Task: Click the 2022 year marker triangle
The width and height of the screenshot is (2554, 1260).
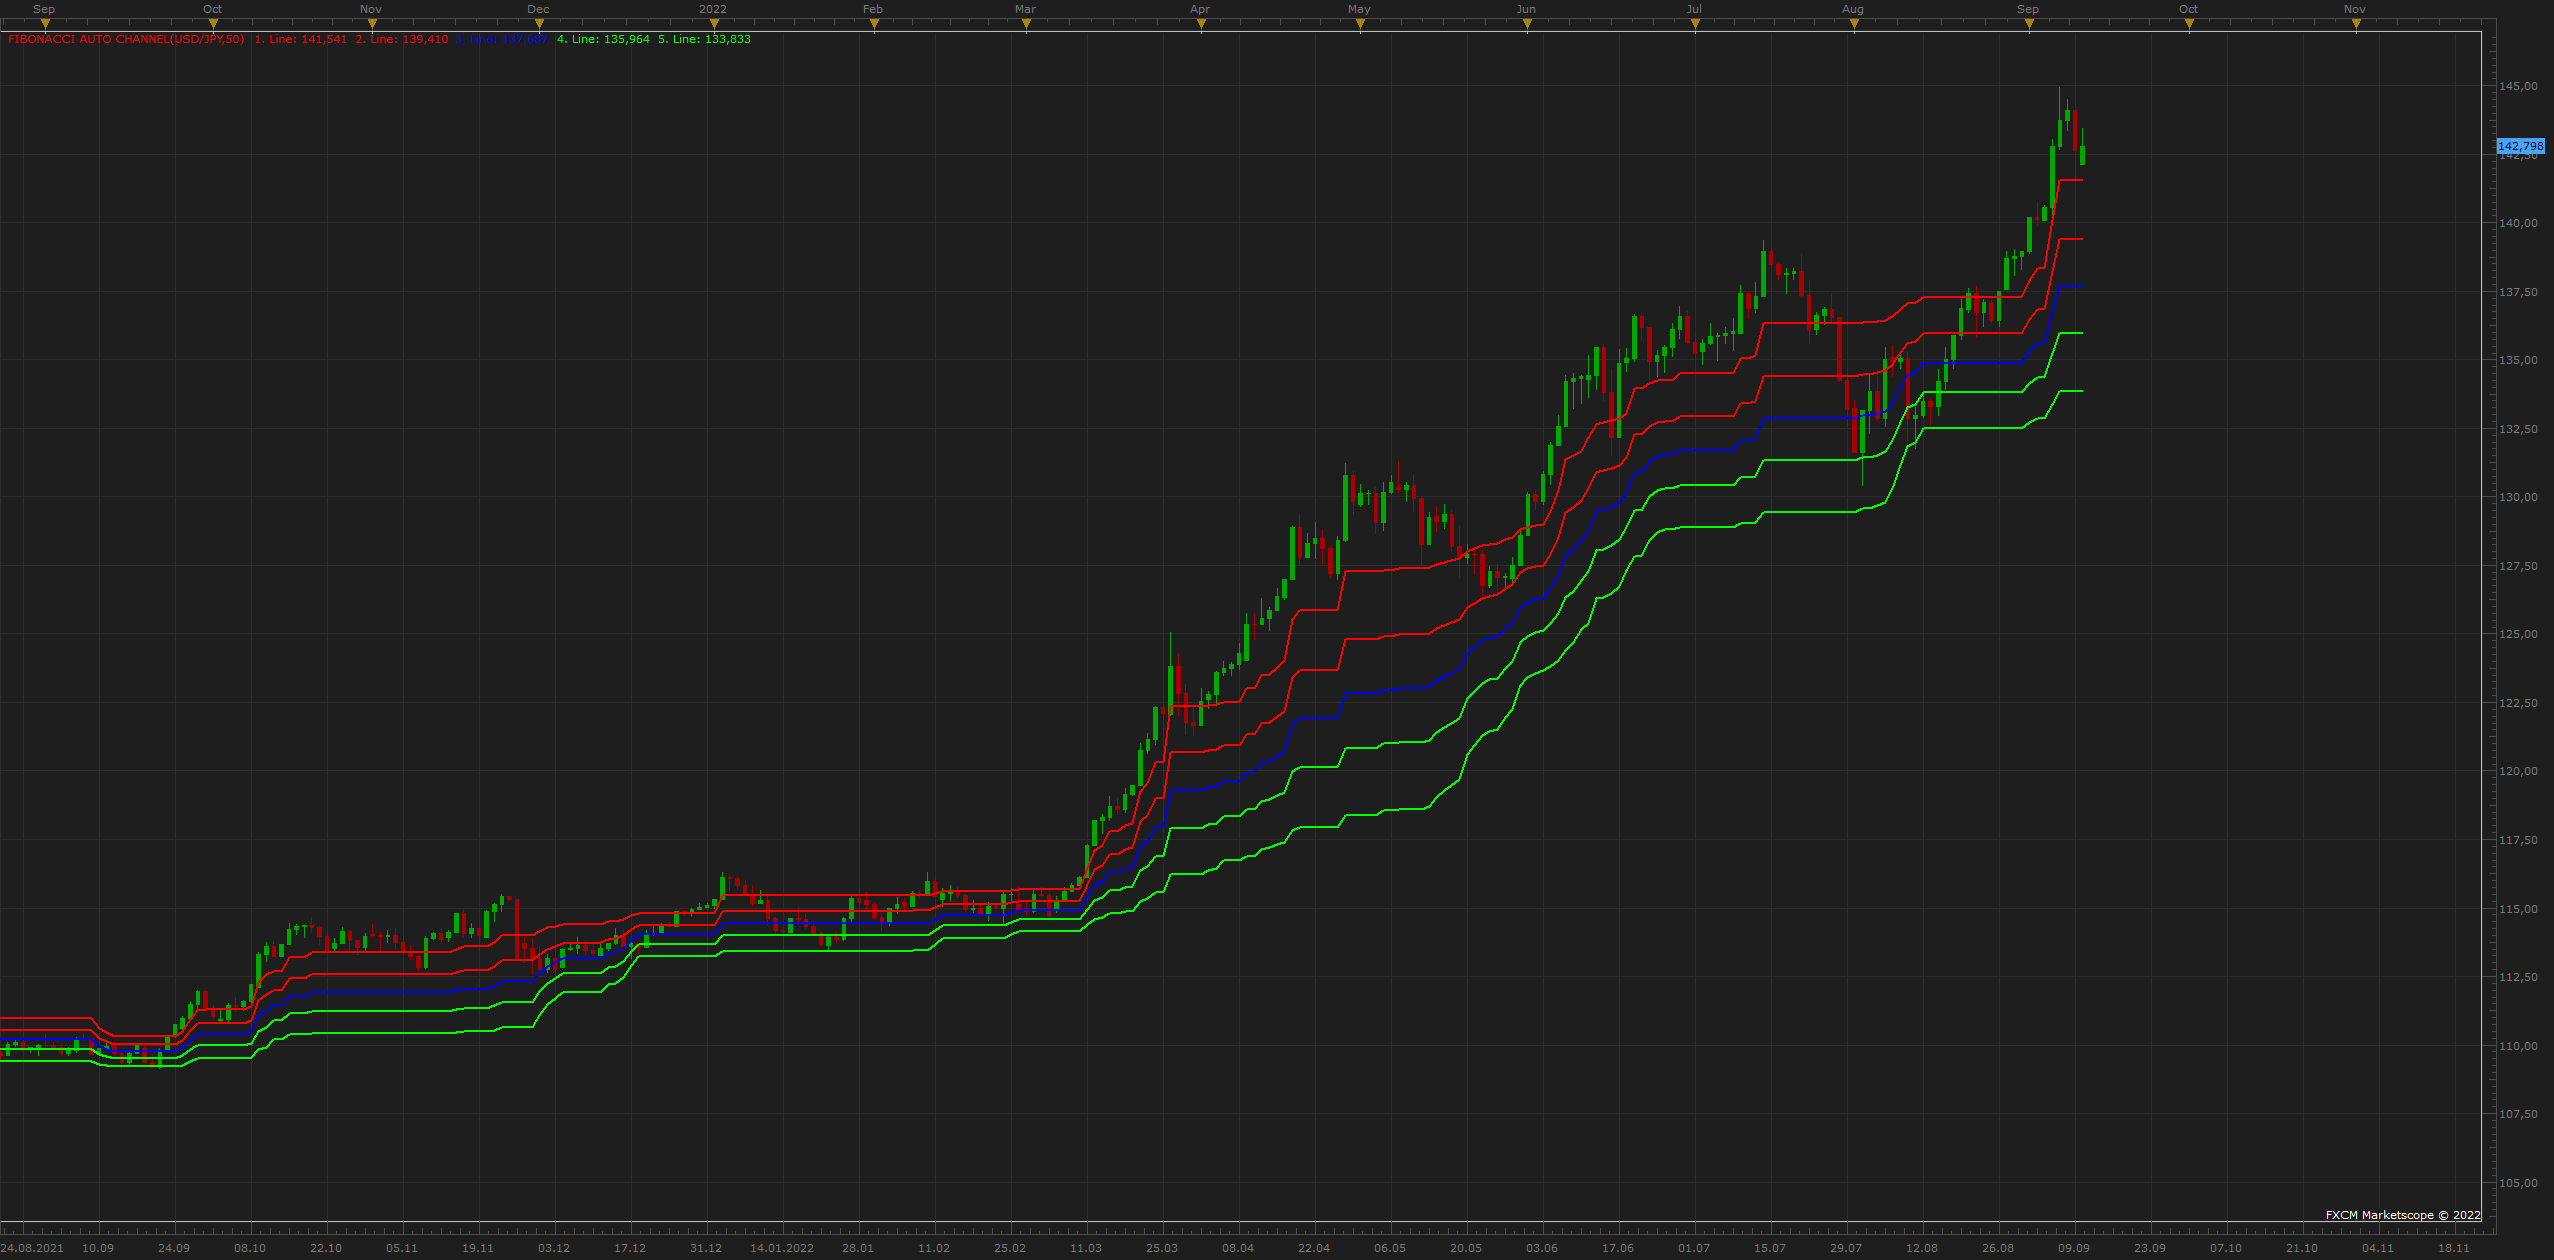Action: [x=714, y=24]
